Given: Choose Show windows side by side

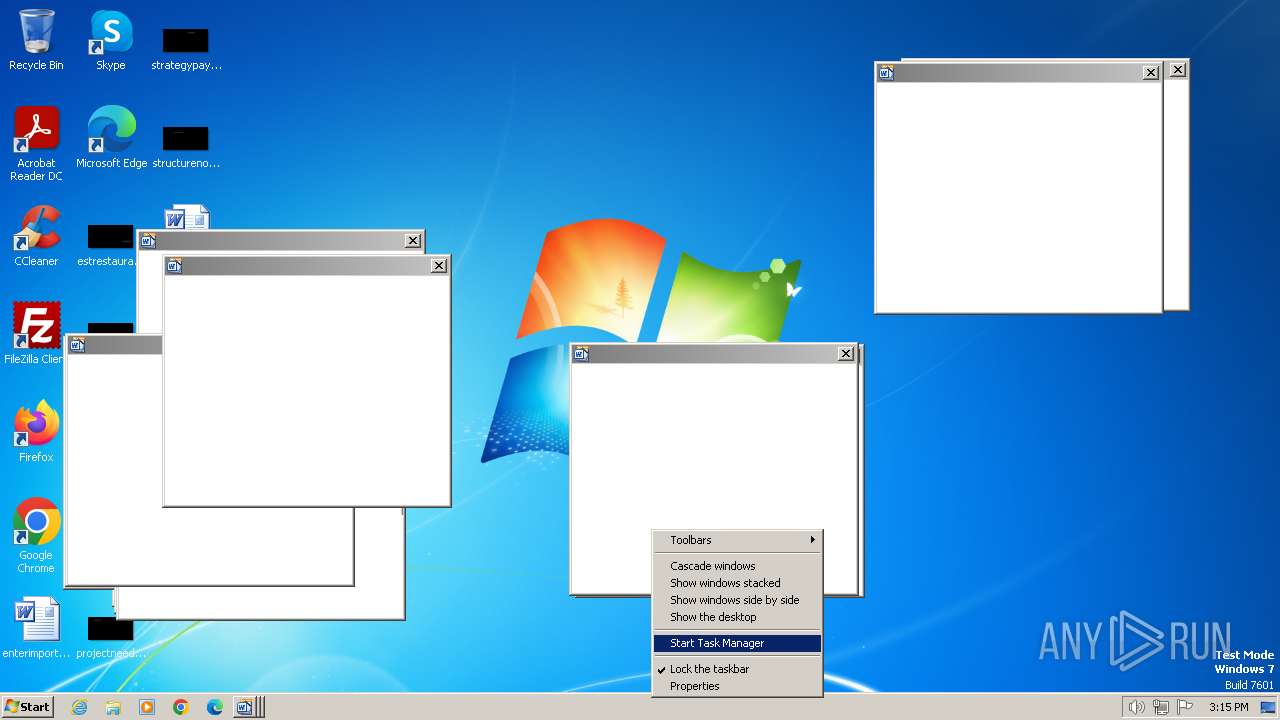Looking at the screenshot, I should [737, 600].
